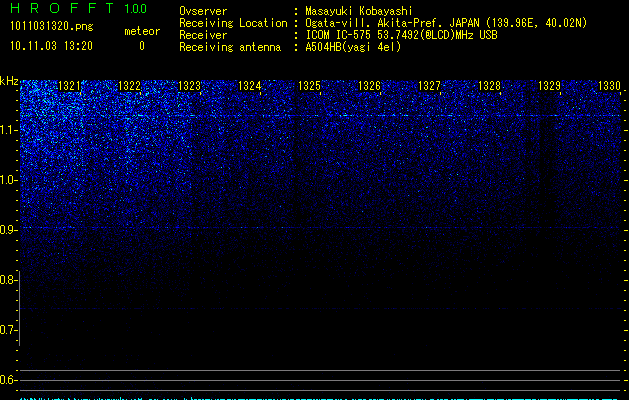This screenshot has width=629, height=400.
Task: Click the 1326 time marker
Action: [369, 86]
